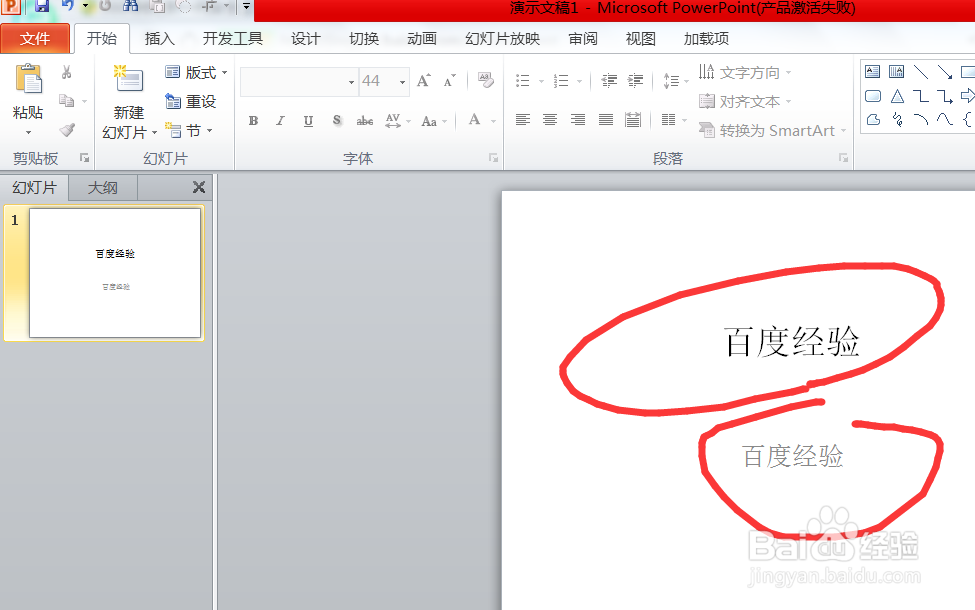Click the Paste clipboard icon
Viewport: 975px width, 610px height.
coord(29,80)
